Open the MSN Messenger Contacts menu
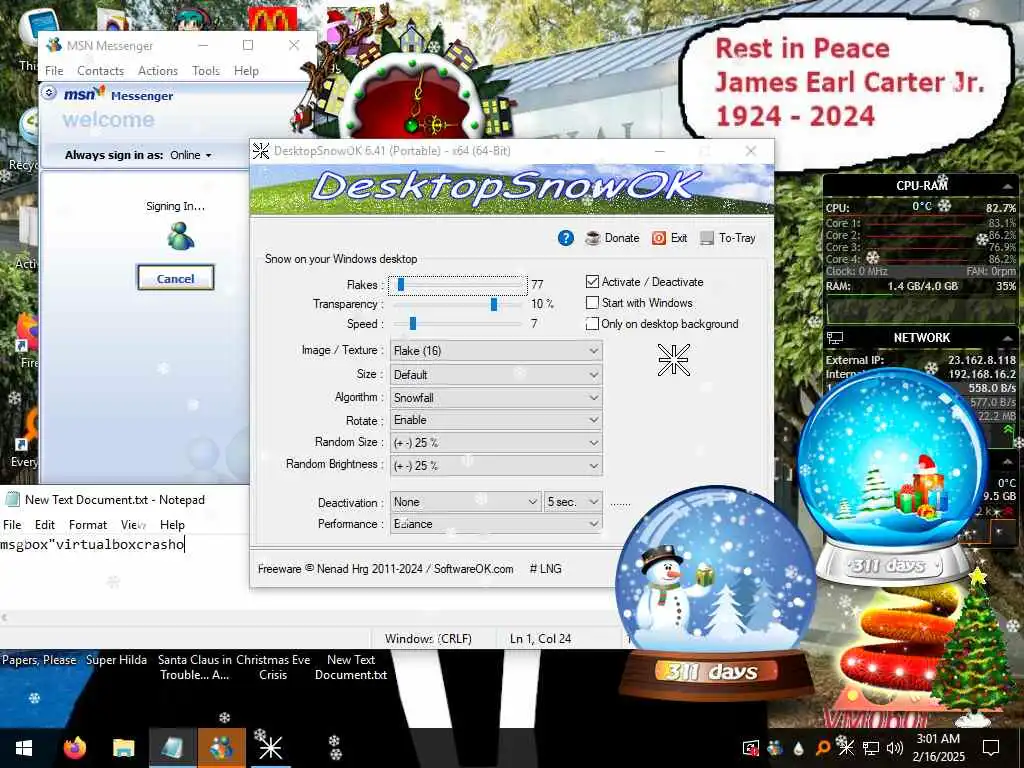This screenshot has height=768, width=1024. (101, 71)
